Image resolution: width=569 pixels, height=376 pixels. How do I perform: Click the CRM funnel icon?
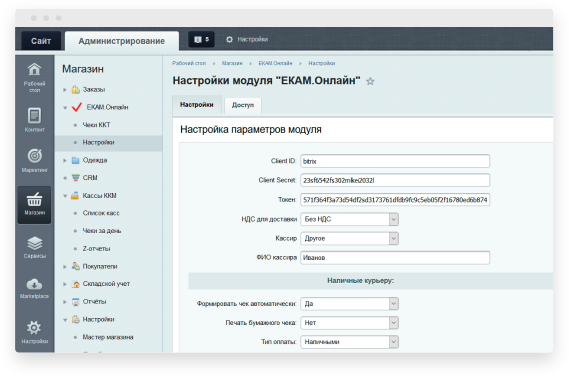tap(75, 178)
